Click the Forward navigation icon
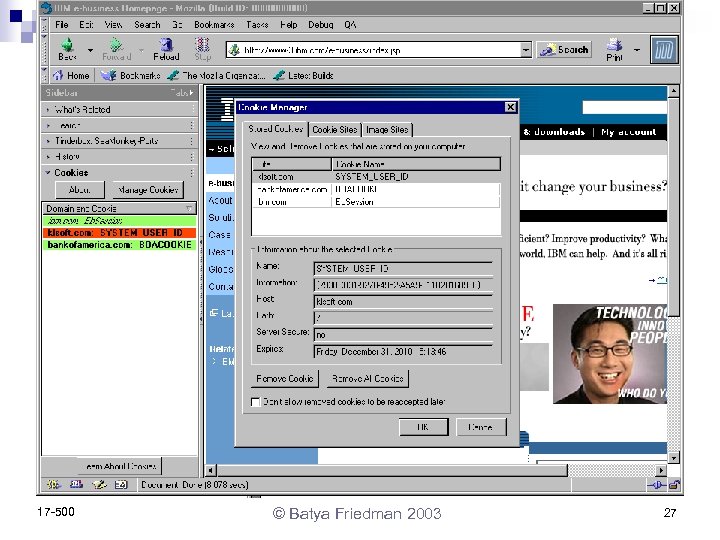 (116, 45)
